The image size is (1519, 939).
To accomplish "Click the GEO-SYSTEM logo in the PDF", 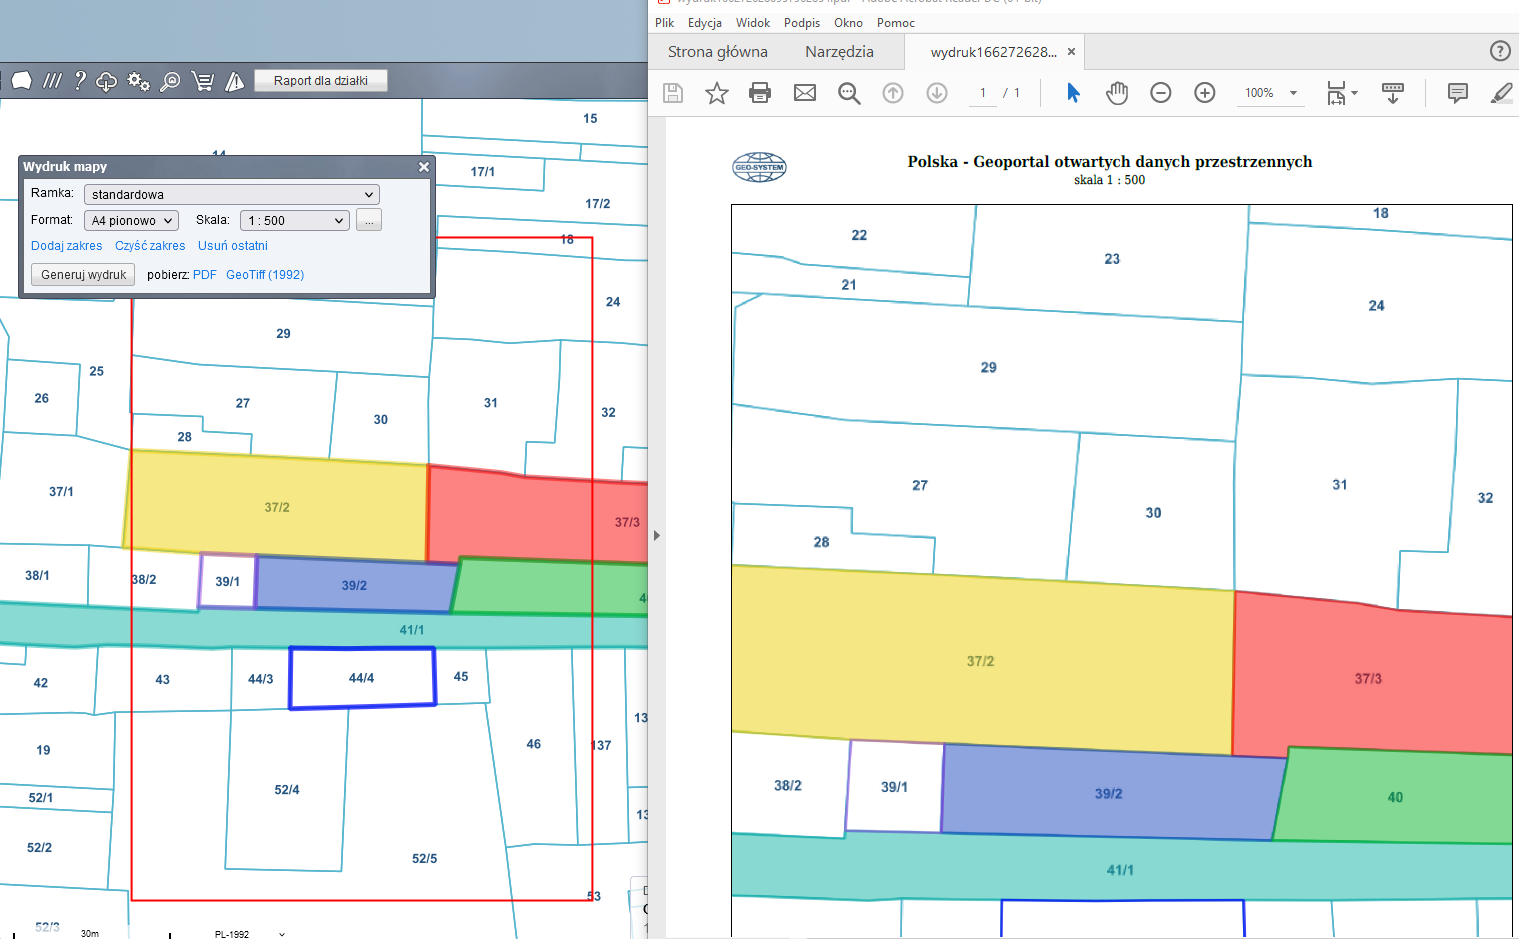I will 760,167.
